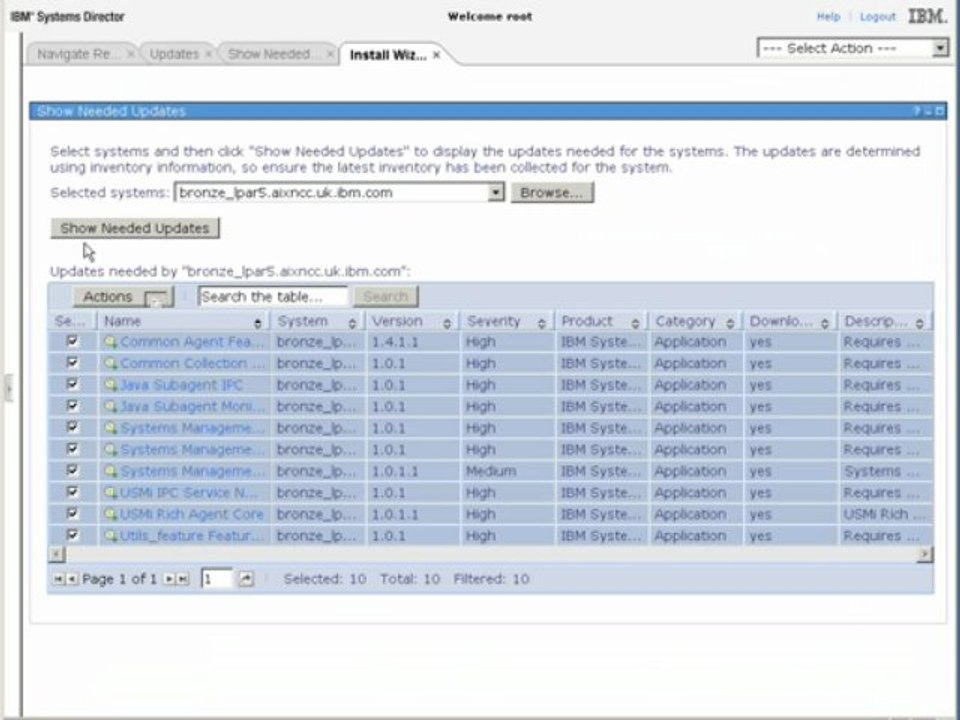Click the table Search button
The height and width of the screenshot is (720, 960).
tap(386, 297)
